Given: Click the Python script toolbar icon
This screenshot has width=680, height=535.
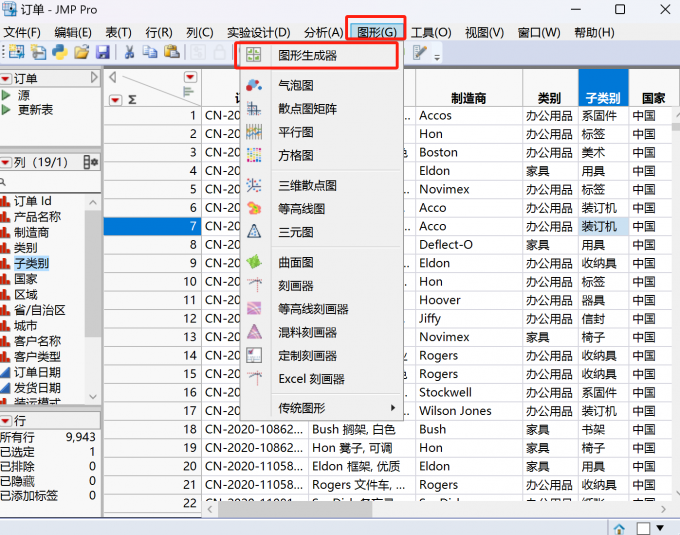Looking at the screenshot, I should 60,52.
